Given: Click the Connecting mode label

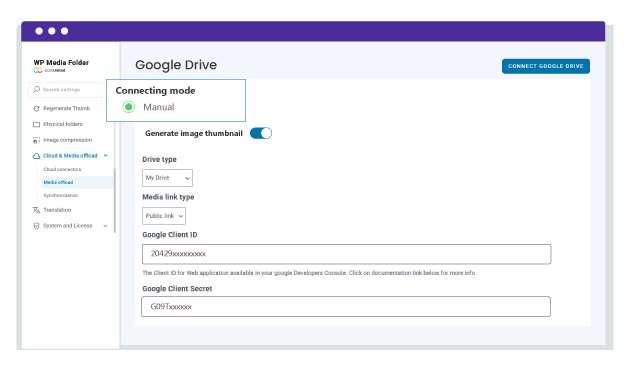Looking at the screenshot, I should (155, 90).
